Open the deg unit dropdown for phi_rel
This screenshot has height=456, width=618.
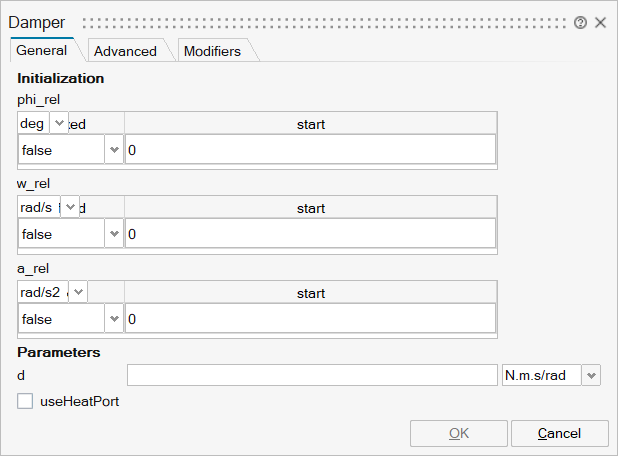click(58, 123)
